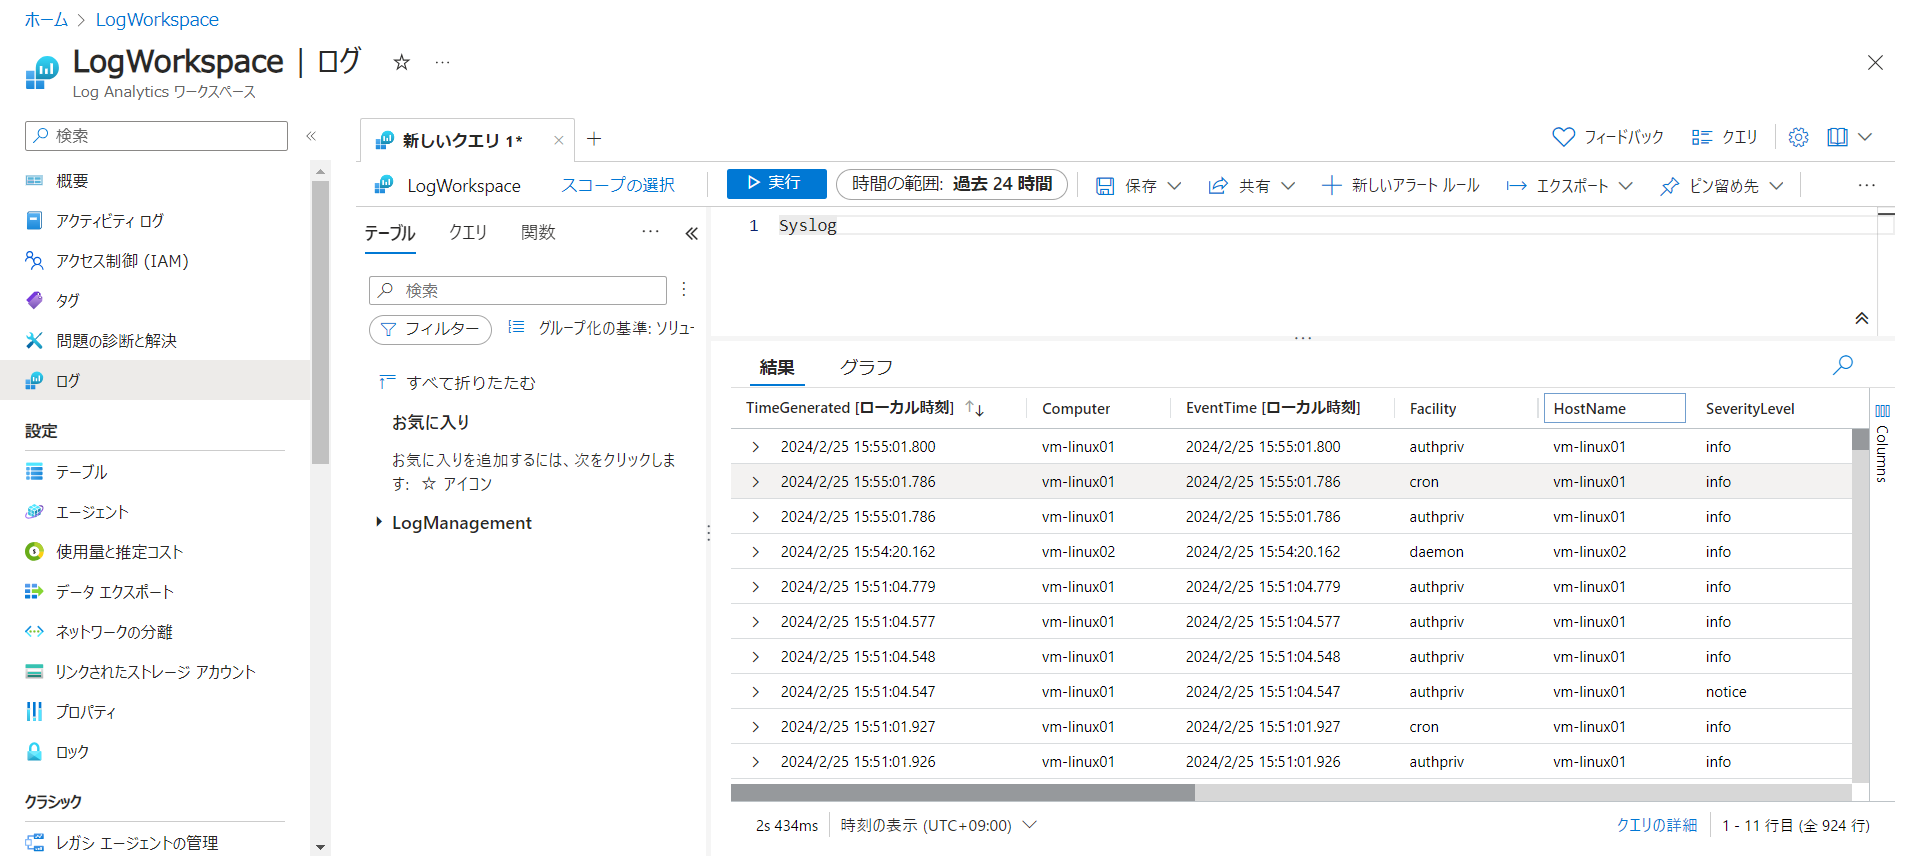Open the 共有 dropdown

(1252, 186)
